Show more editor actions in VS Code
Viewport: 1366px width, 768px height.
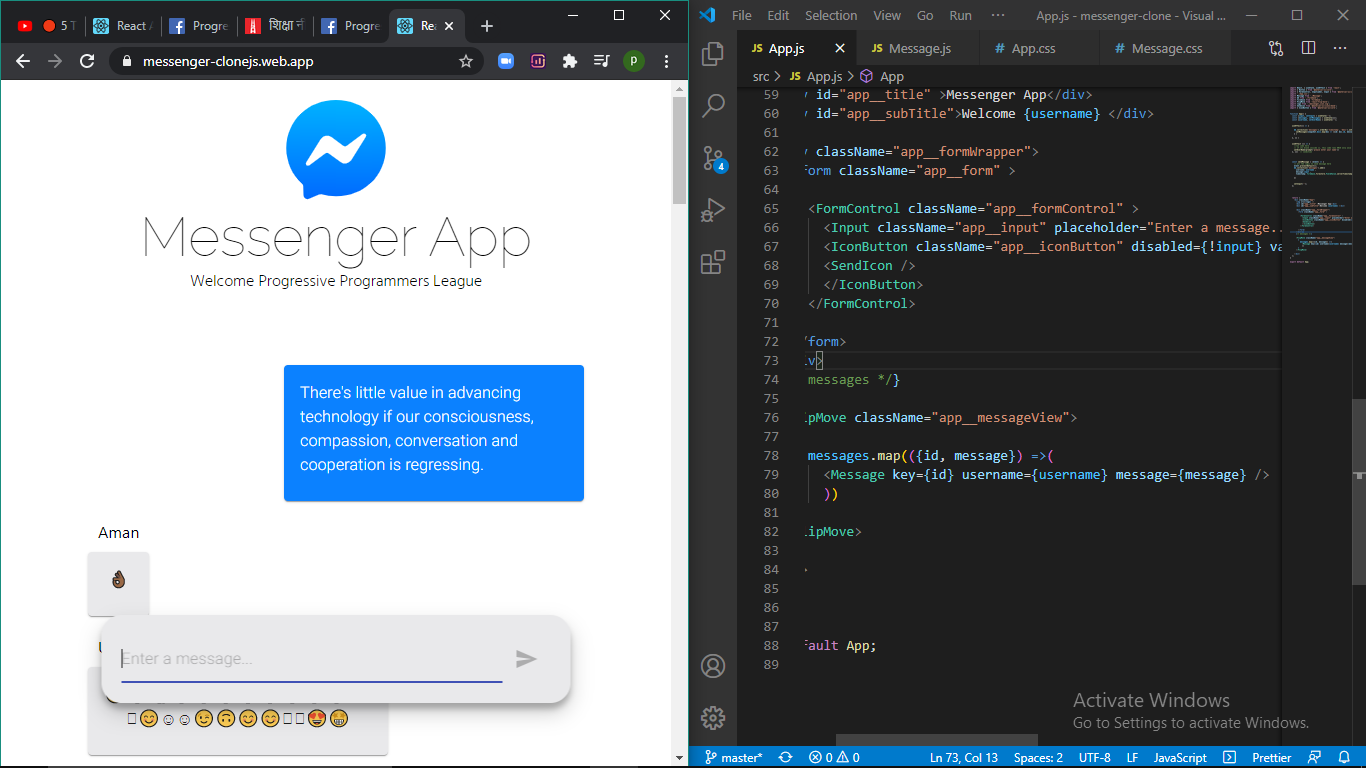click(1340, 48)
